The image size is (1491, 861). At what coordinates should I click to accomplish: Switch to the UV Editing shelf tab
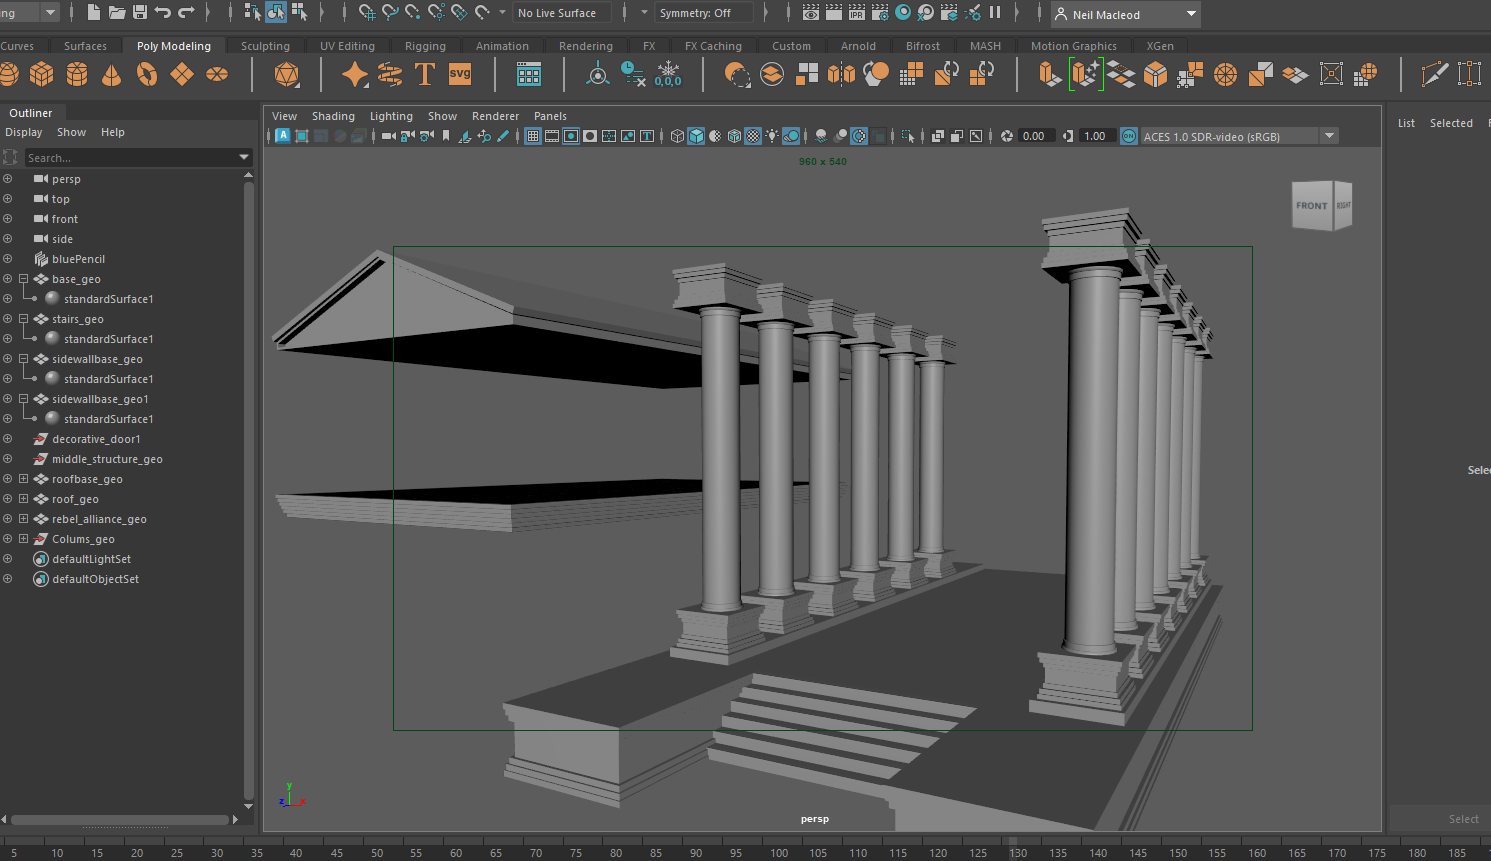tap(347, 46)
